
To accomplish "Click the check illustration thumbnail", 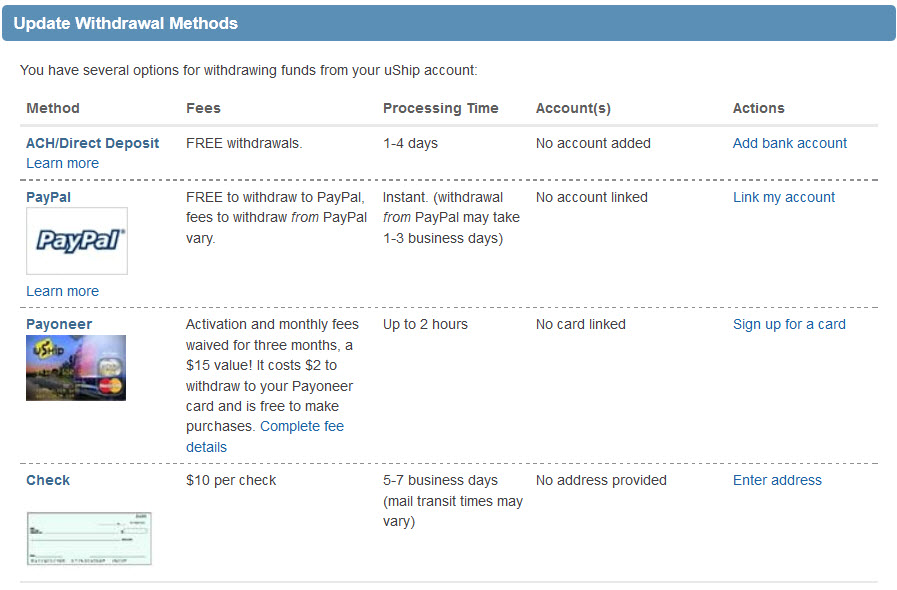I will (x=89, y=539).
